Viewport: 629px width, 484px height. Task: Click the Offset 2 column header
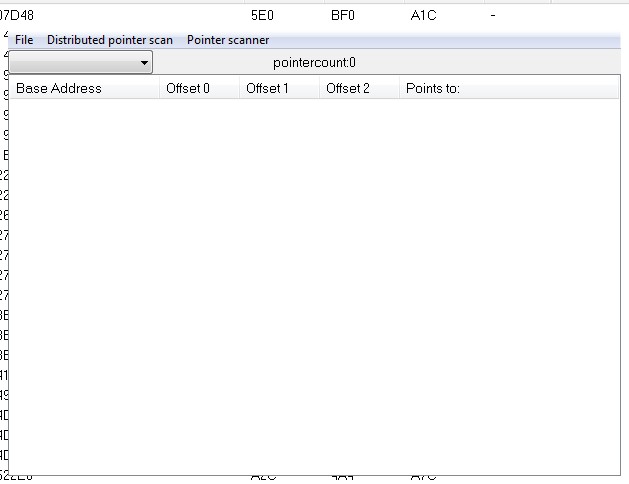pyautogui.click(x=348, y=88)
